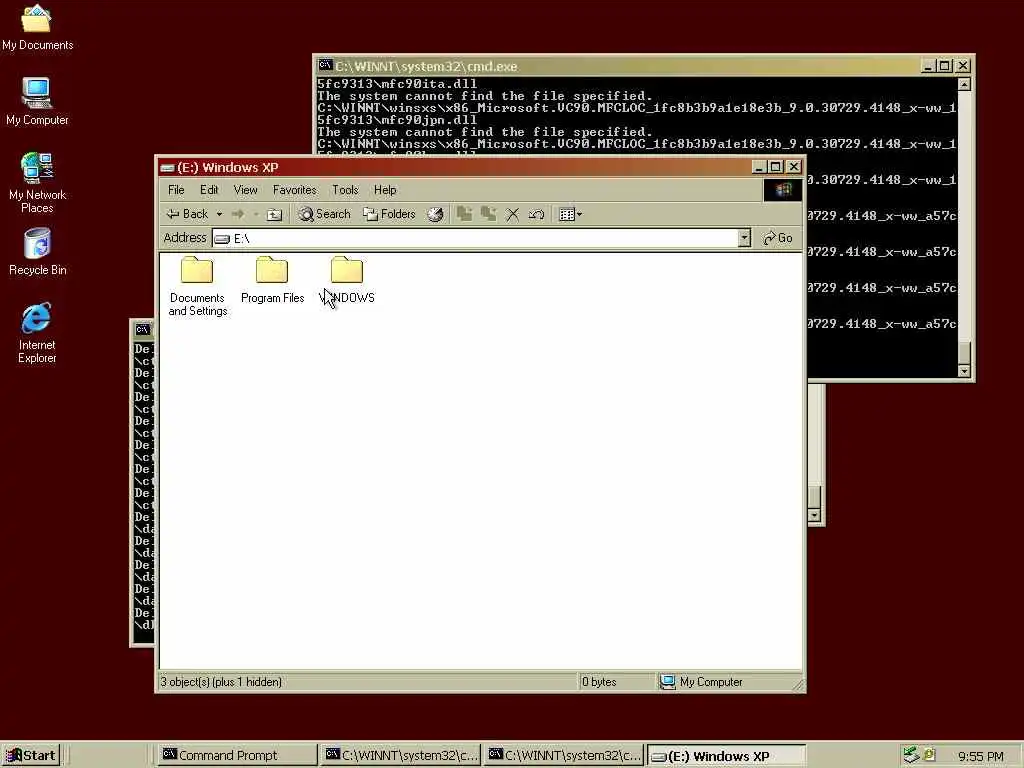Viewport: 1024px width, 768px height.
Task: Click the second system tray icon
Action: click(929, 755)
